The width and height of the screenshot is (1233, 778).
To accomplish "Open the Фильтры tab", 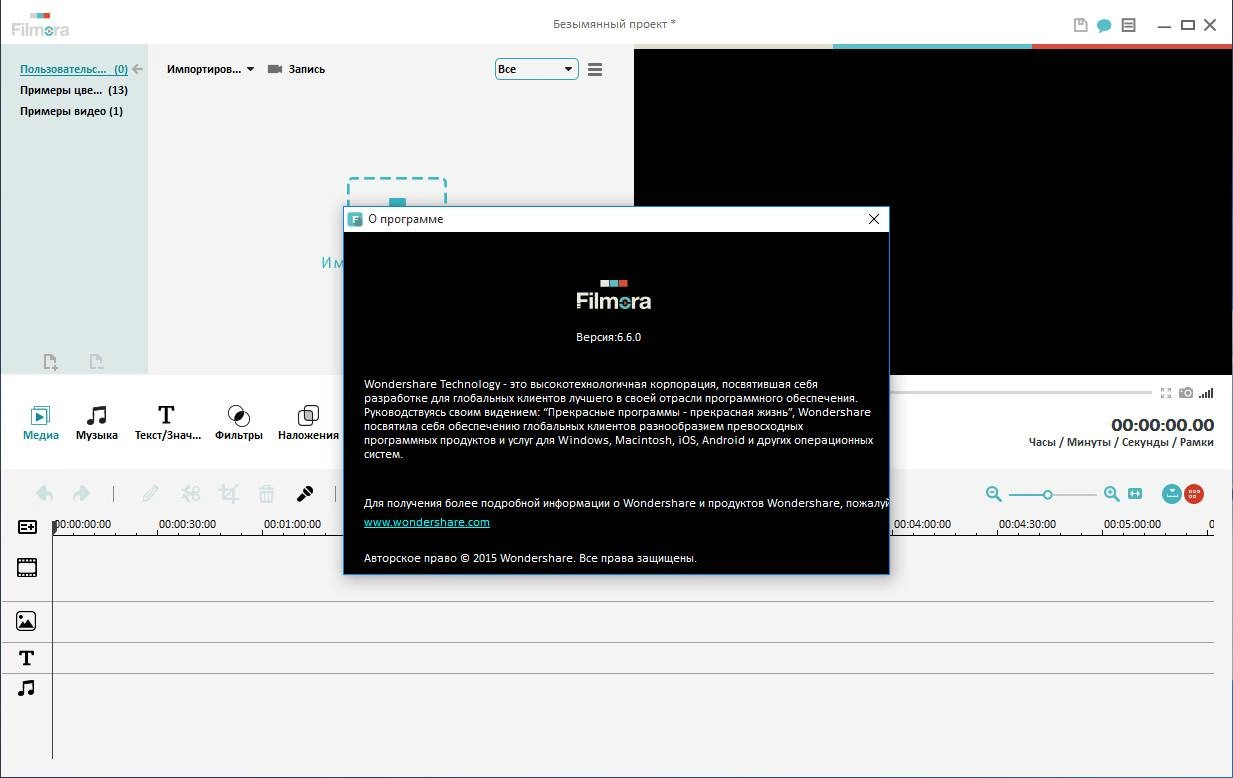I will 239,423.
